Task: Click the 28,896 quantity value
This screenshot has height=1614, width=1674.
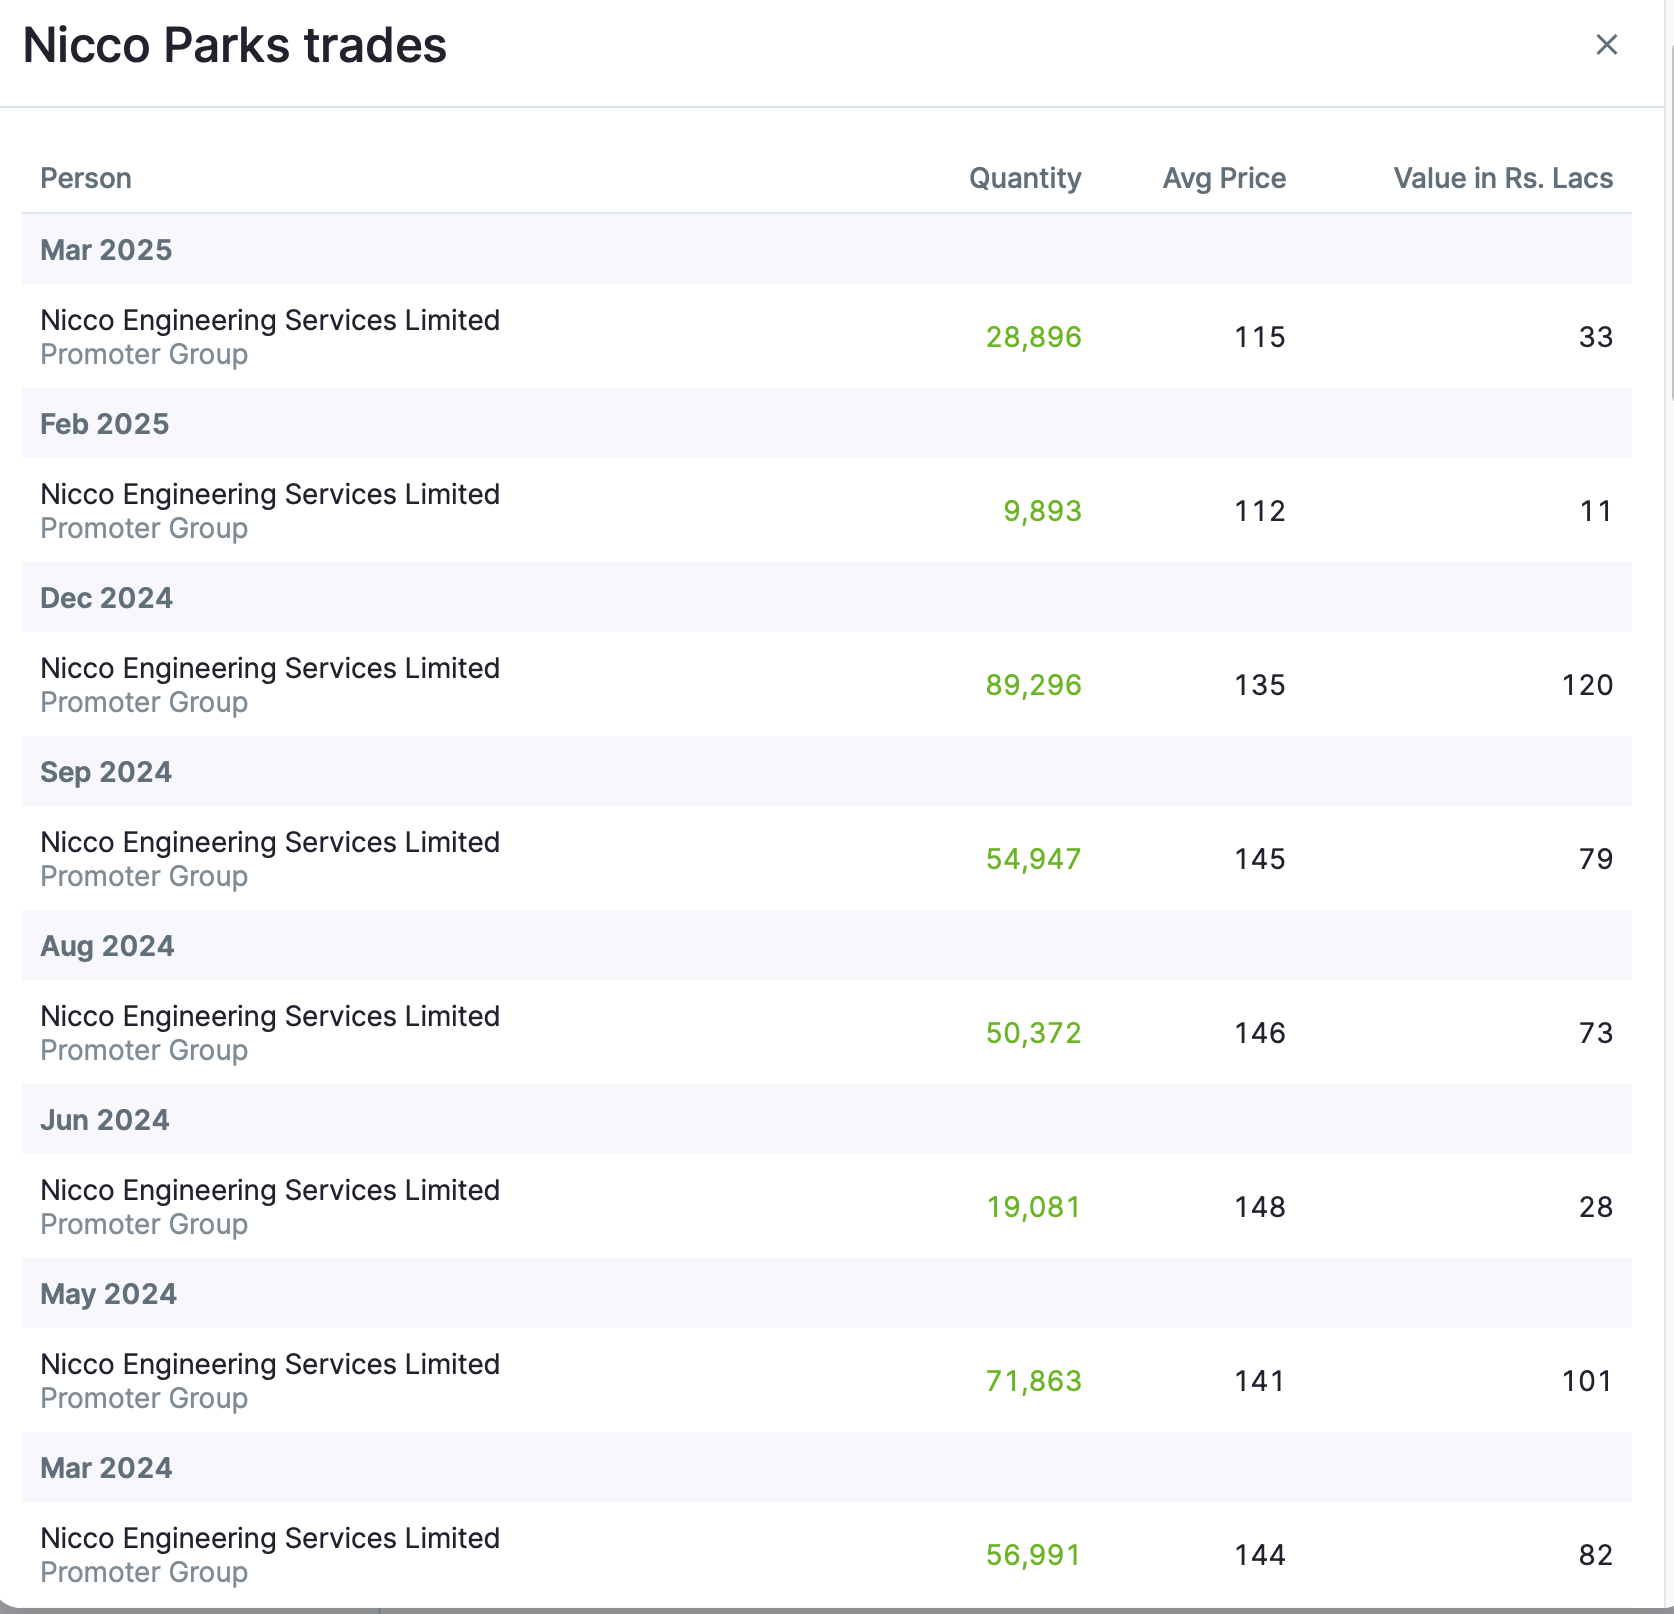Action: [x=1033, y=337]
